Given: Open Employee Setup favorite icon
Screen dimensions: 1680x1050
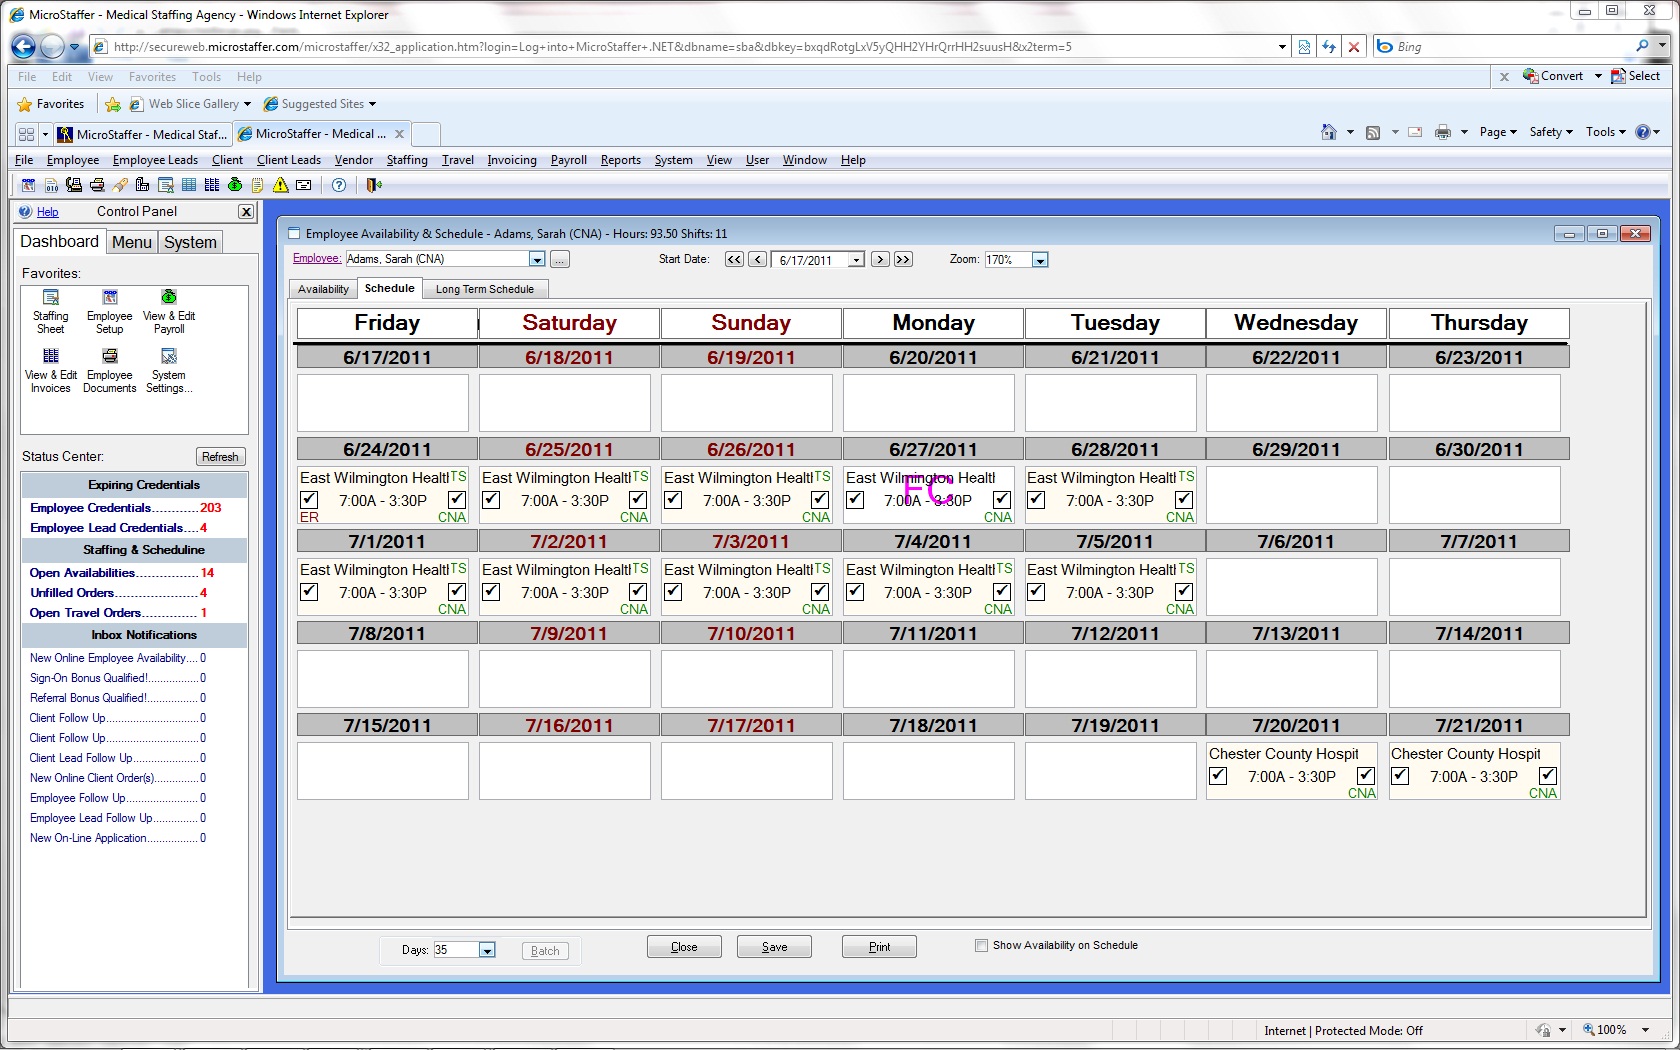Looking at the screenshot, I should (110, 309).
